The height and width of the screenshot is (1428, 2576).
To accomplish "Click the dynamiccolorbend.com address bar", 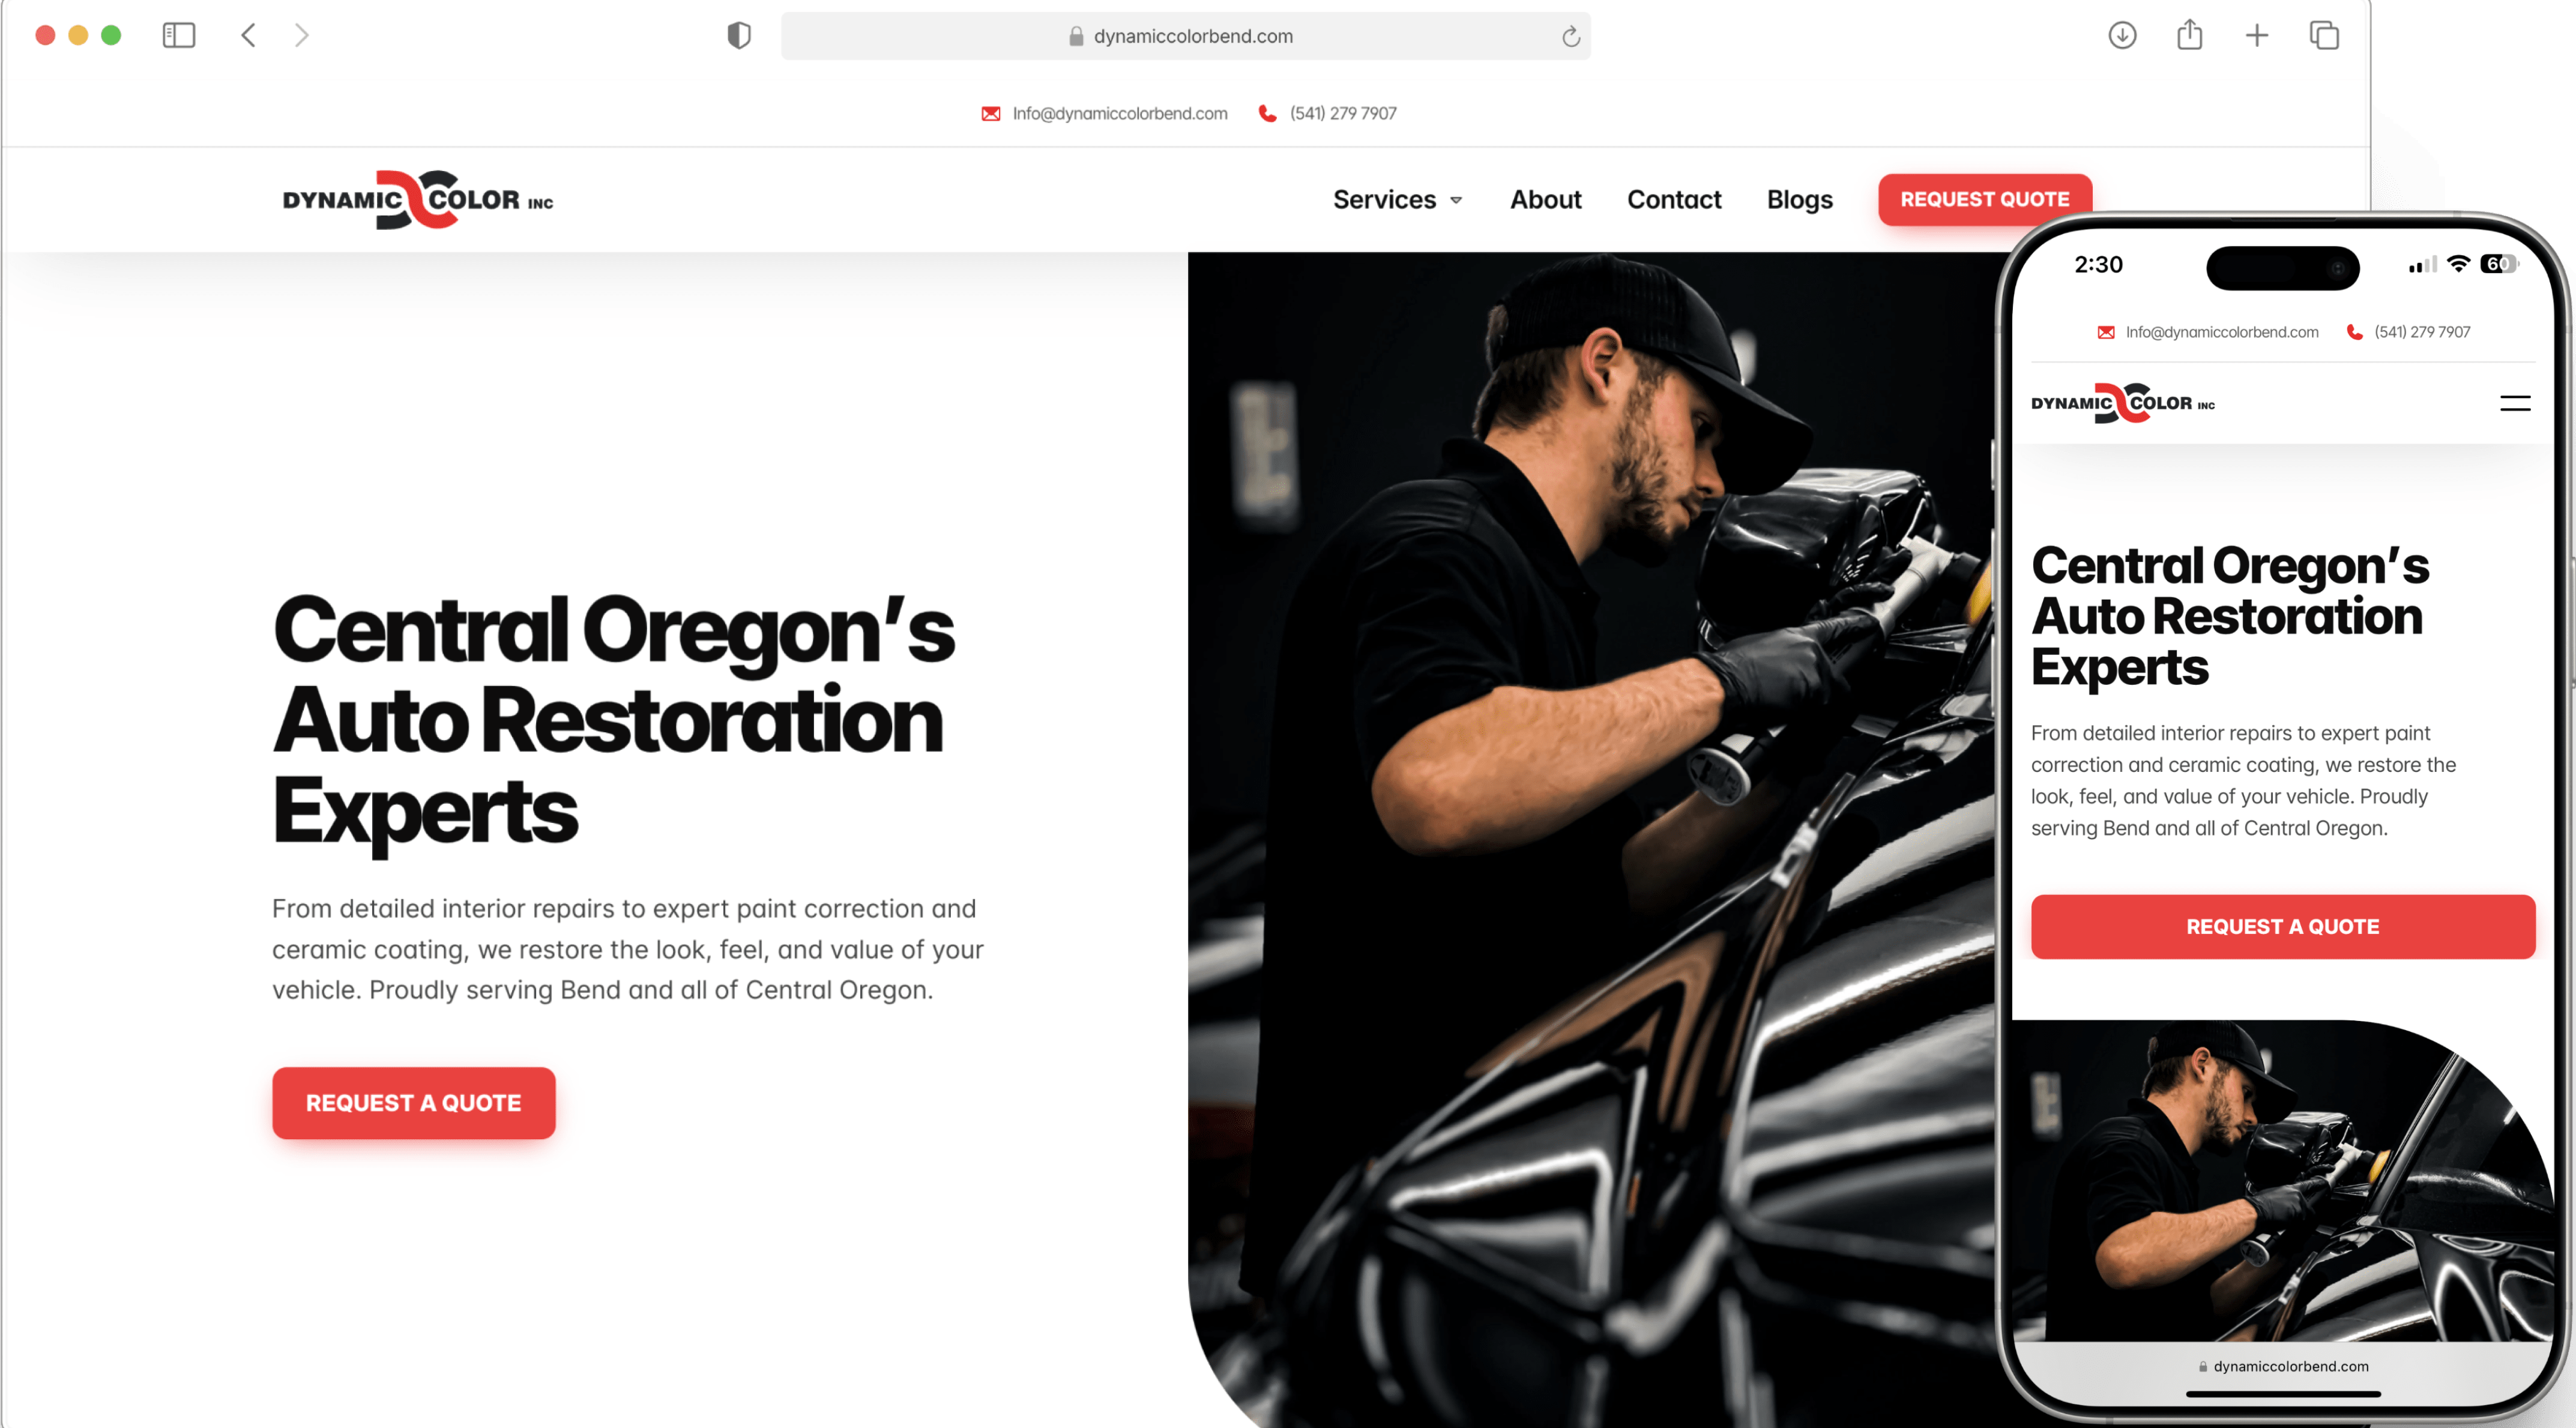I will [1185, 36].
